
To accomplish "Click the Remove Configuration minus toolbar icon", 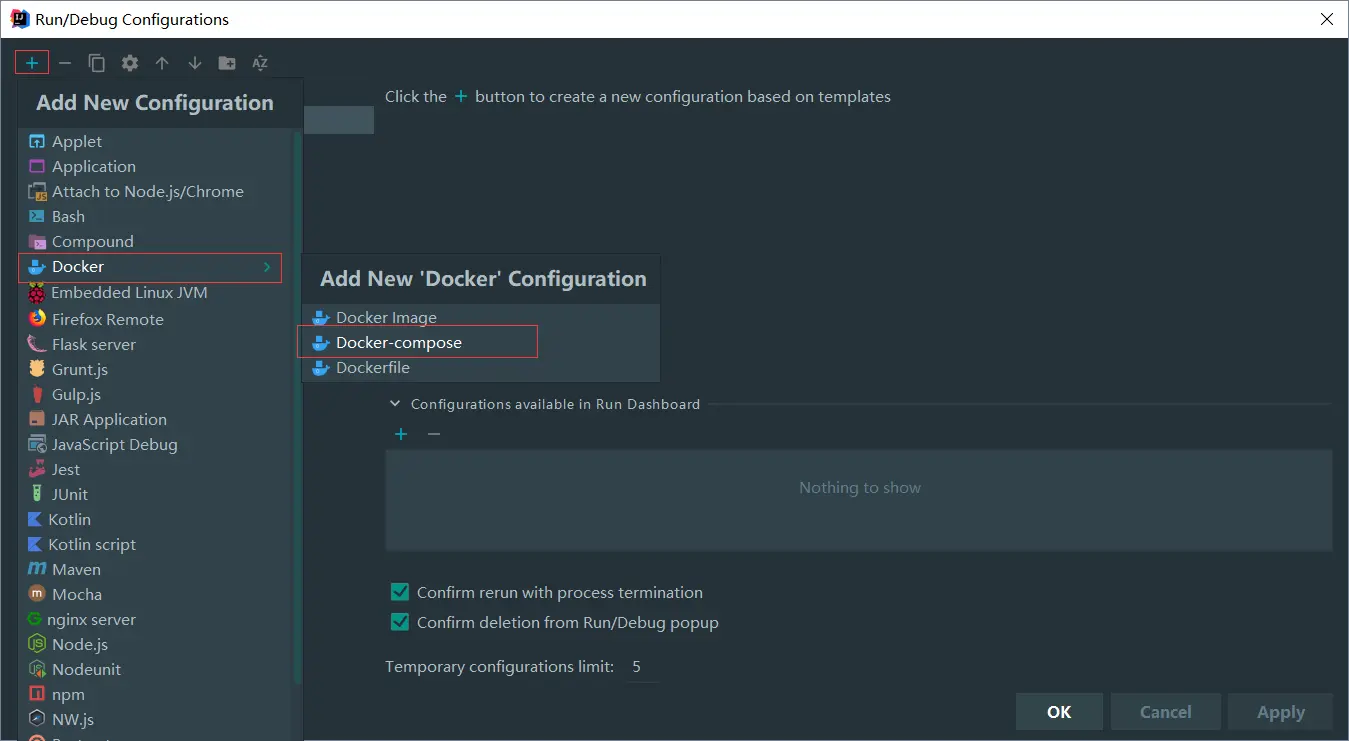I will [65, 63].
